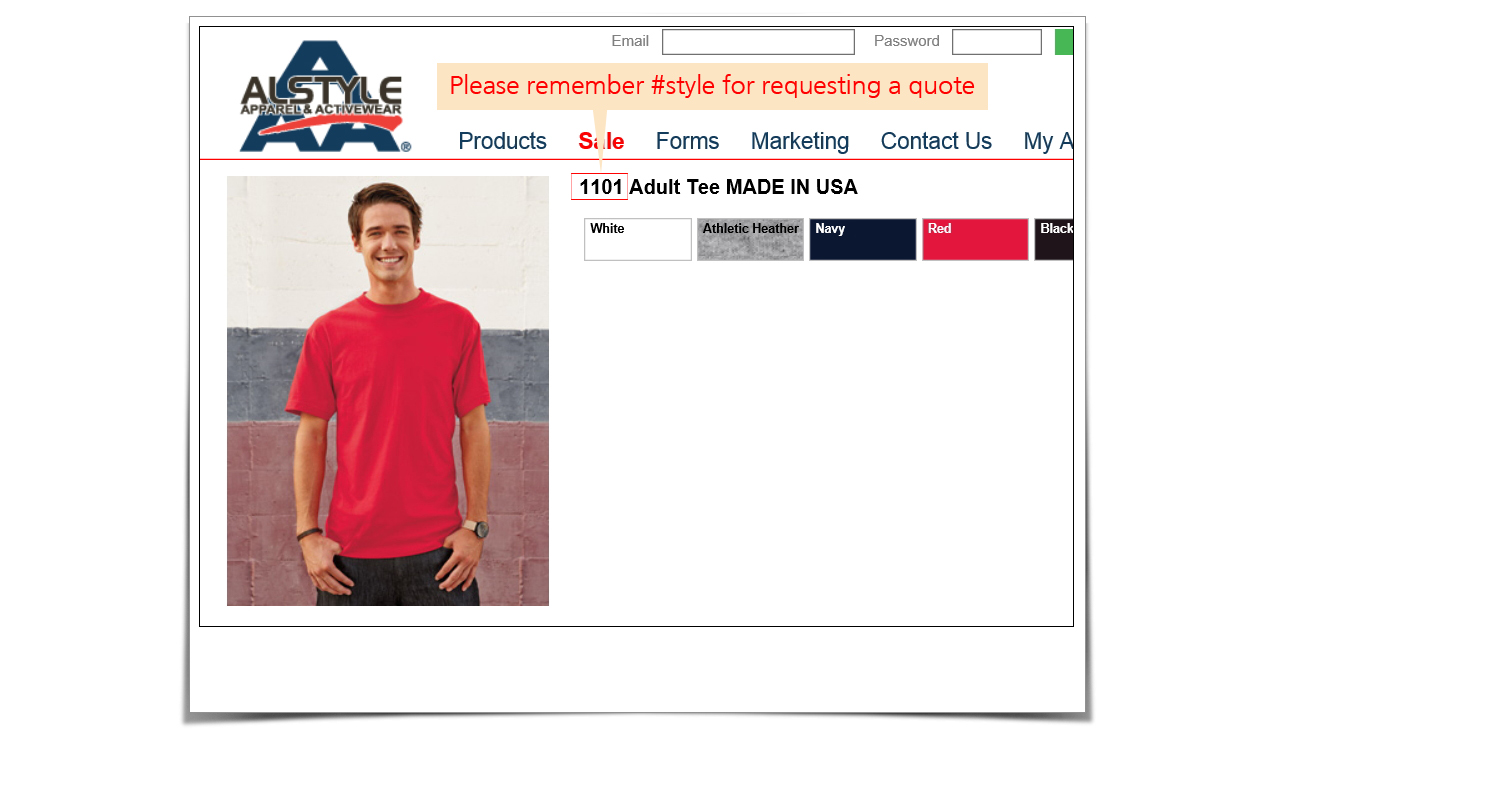Go to Contact Us page
Screen dimensions: 1500x800
click(936, 141)
